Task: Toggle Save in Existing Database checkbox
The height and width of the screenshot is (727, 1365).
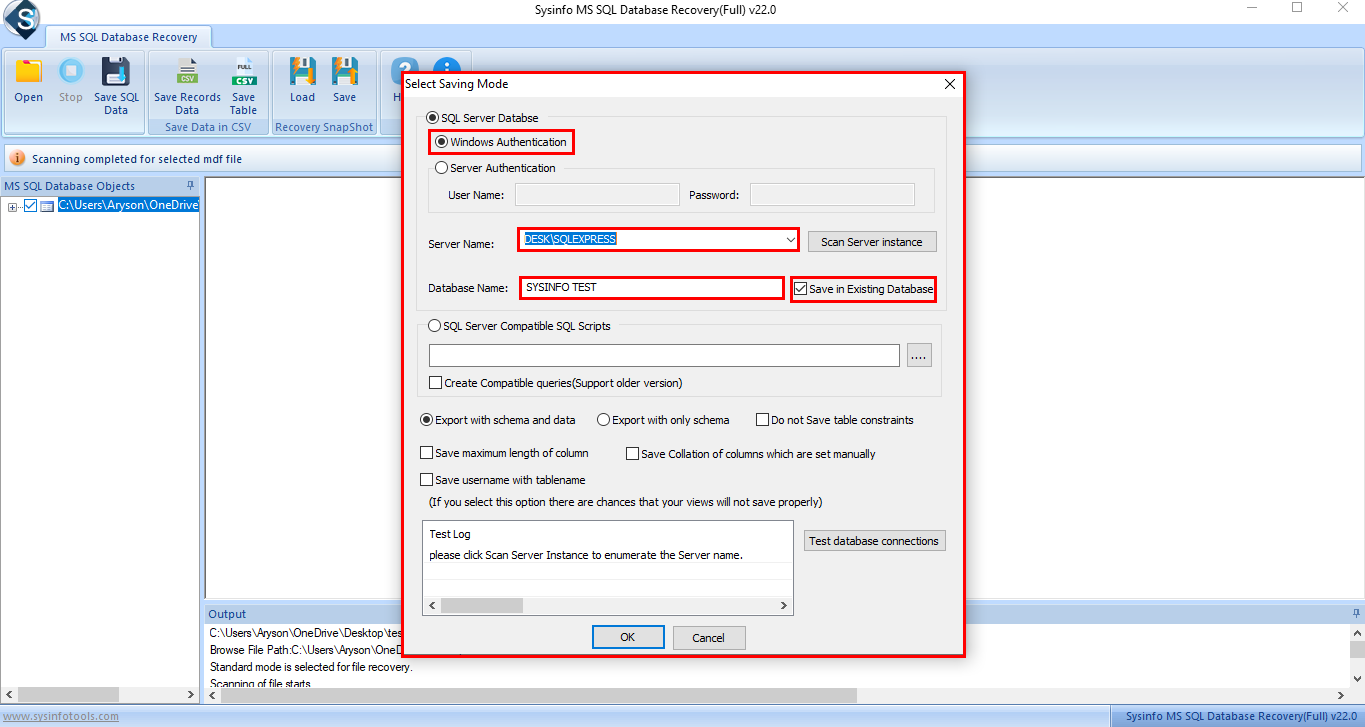Action: point(800,289)
